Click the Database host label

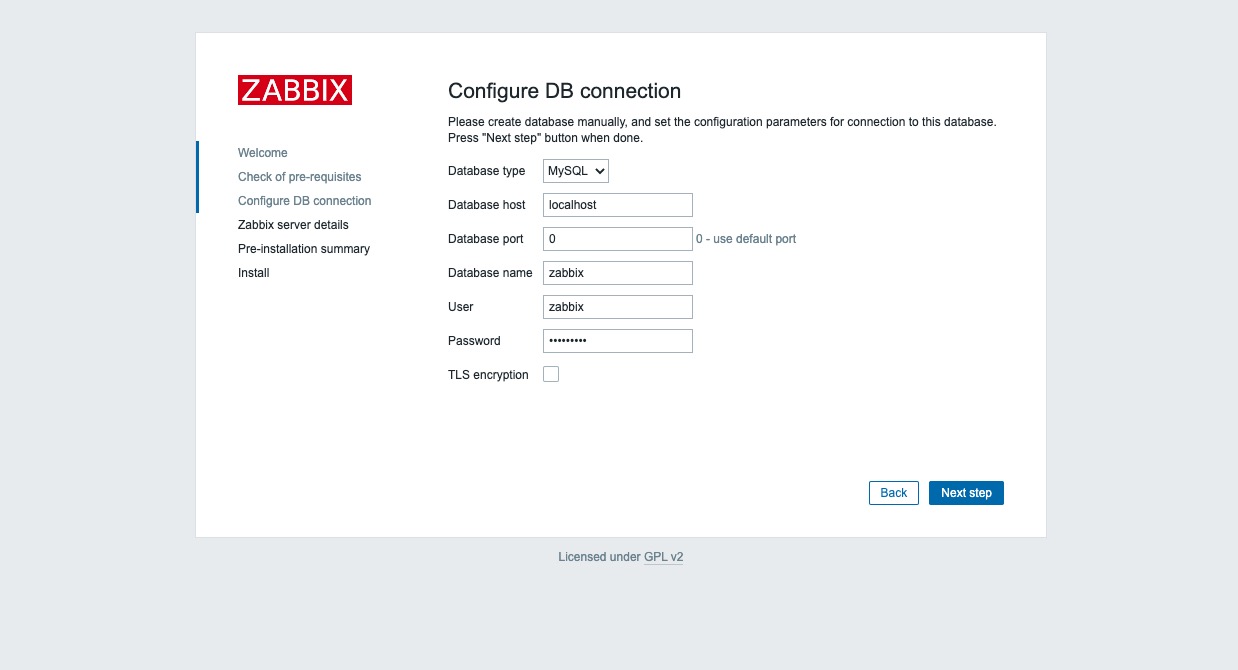pos(487,205)
